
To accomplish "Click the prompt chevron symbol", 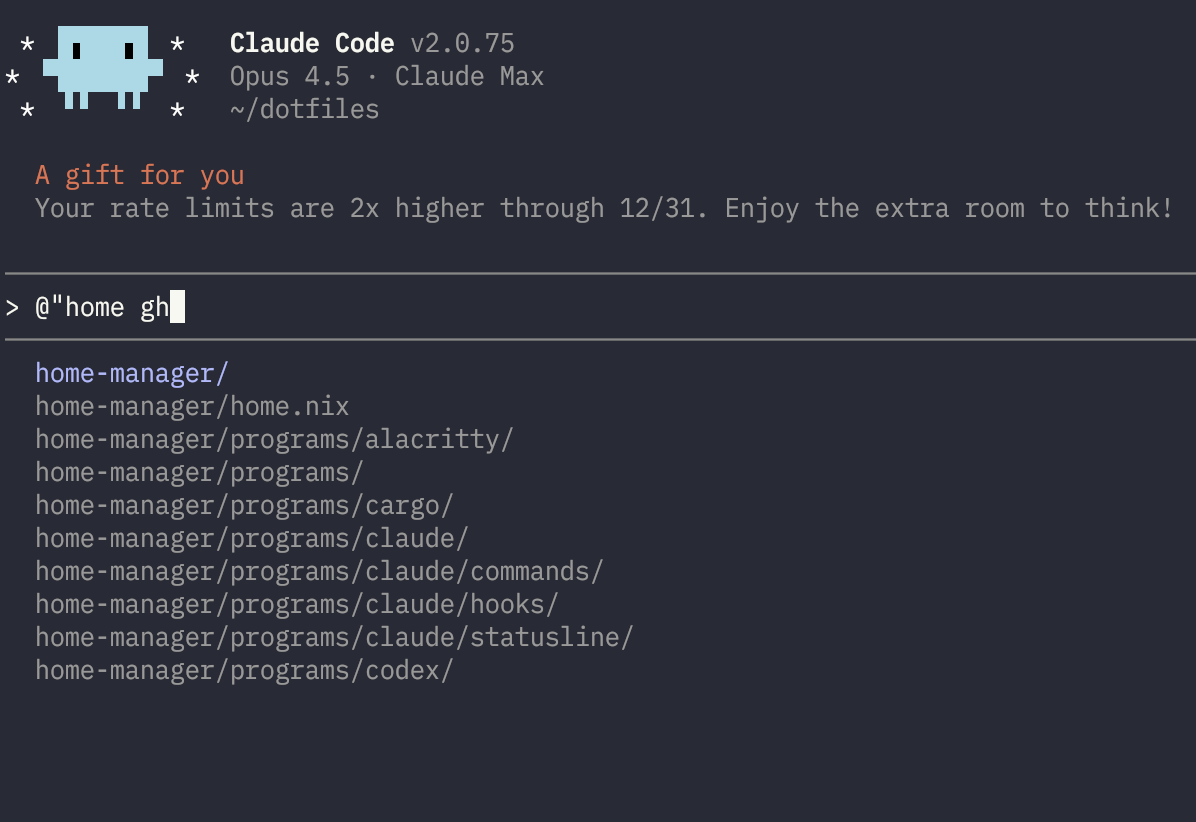I will (12, 307).
